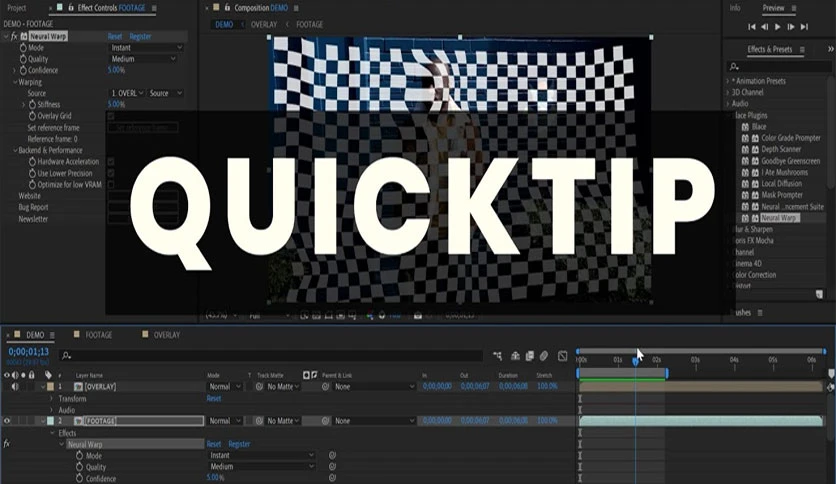Click the Effects & Presets search field
The image size is (836, 484).
779,67
